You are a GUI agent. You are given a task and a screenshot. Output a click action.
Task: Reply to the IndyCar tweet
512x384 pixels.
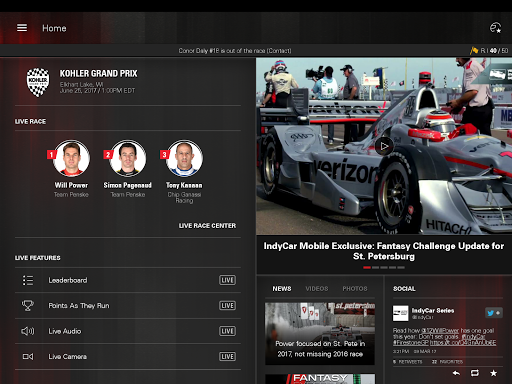(x=456, y=373)
